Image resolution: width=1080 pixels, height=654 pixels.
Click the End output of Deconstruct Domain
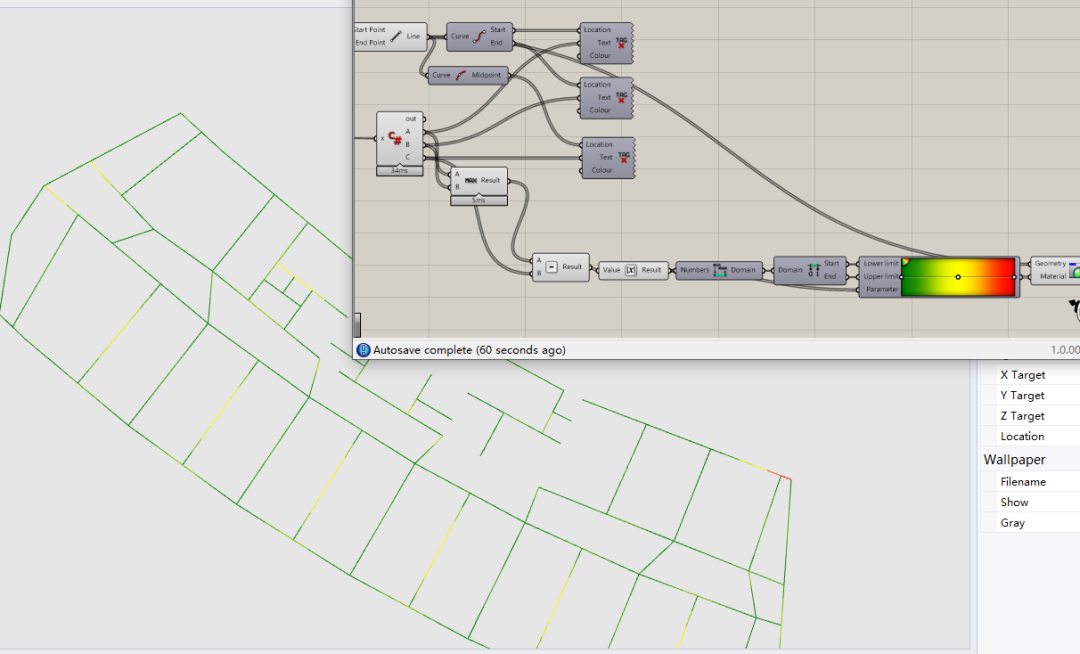tap(831, 276)
